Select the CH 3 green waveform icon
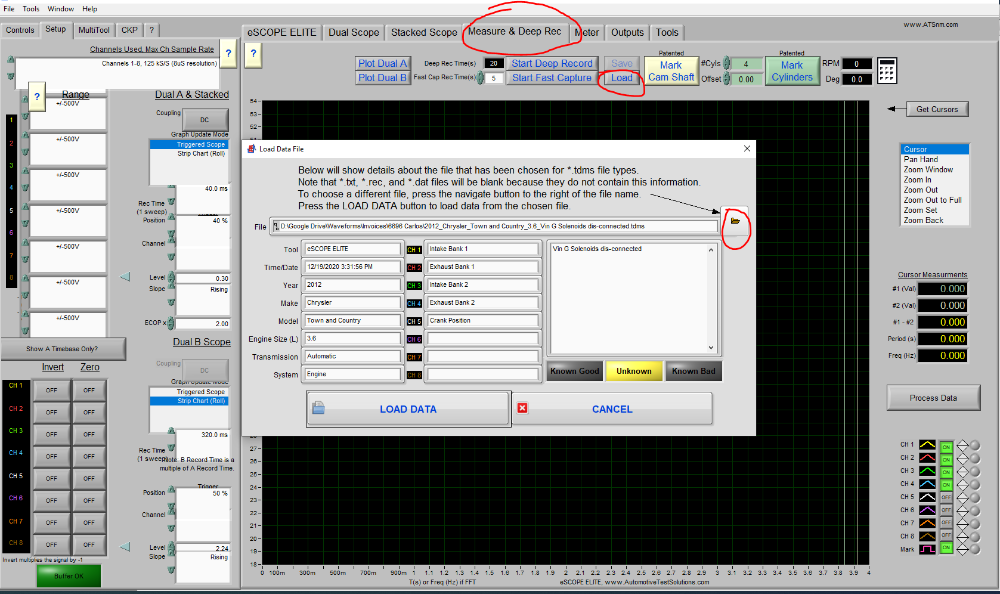This screenshot has width=1000, height=594. [x=927, y=471]
